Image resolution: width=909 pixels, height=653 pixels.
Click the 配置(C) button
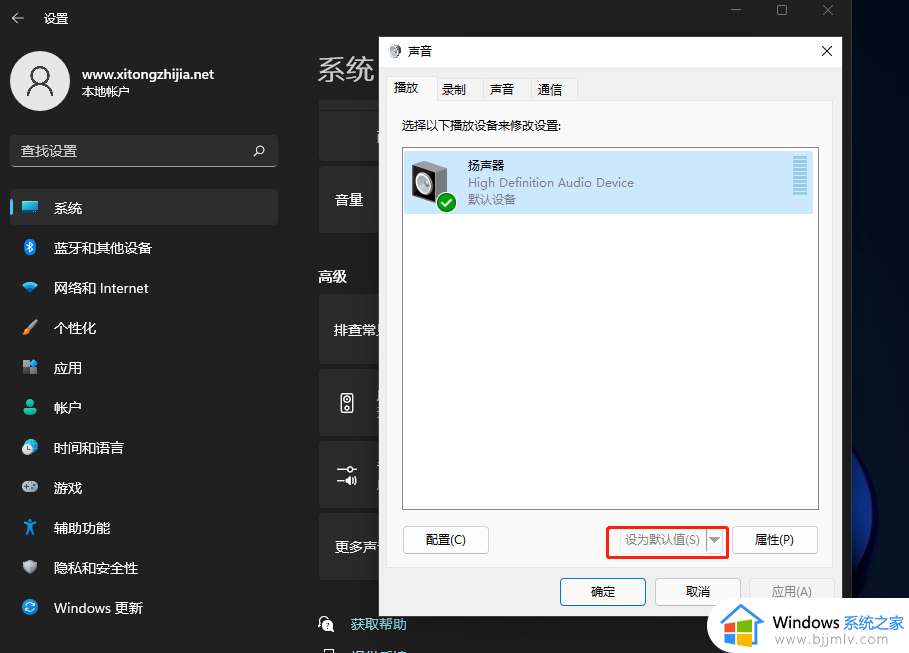(446, 540)
